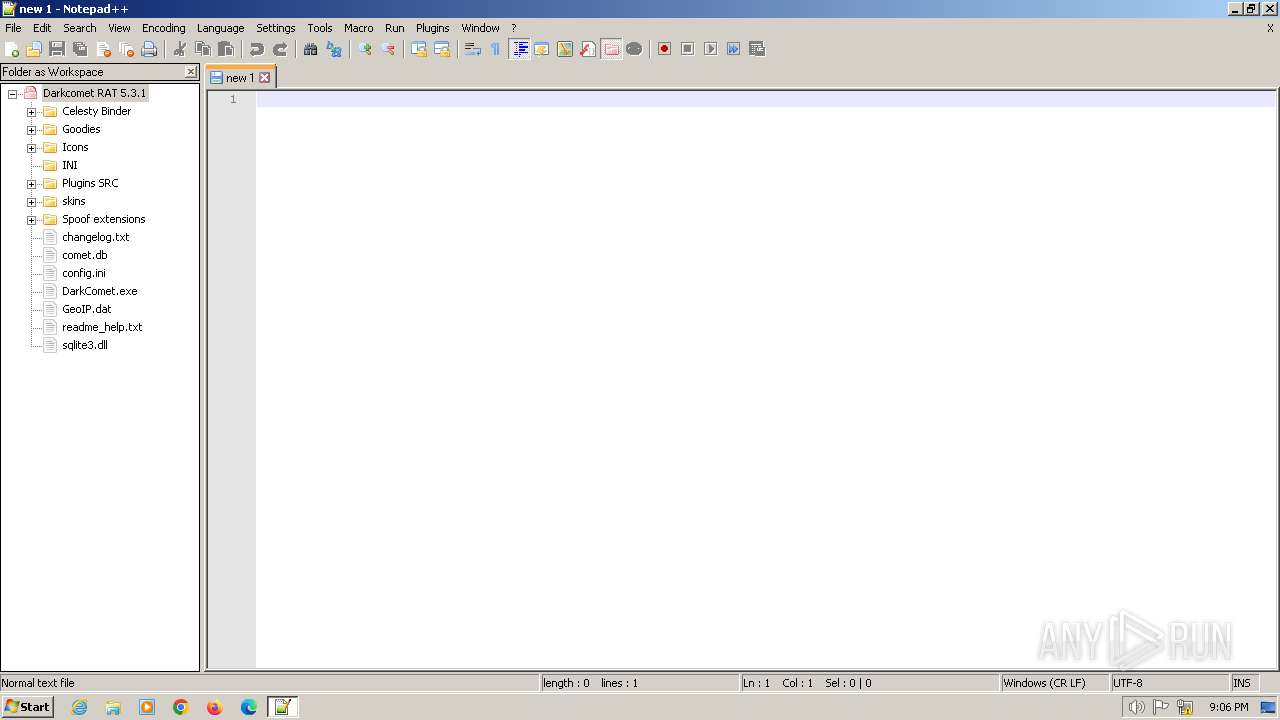The width and height of the screenshot is (1280, 720).
Task: Click the Close All toolbar icon
Action: (x=126, y=49)
